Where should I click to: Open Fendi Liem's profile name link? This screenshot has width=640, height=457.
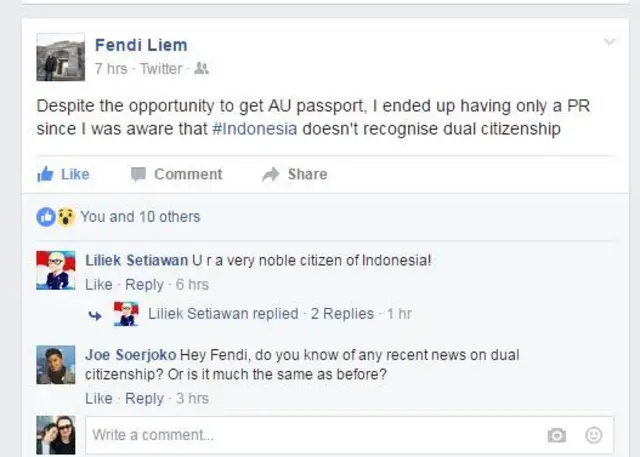pyautogui.click(x=141, y=45)
